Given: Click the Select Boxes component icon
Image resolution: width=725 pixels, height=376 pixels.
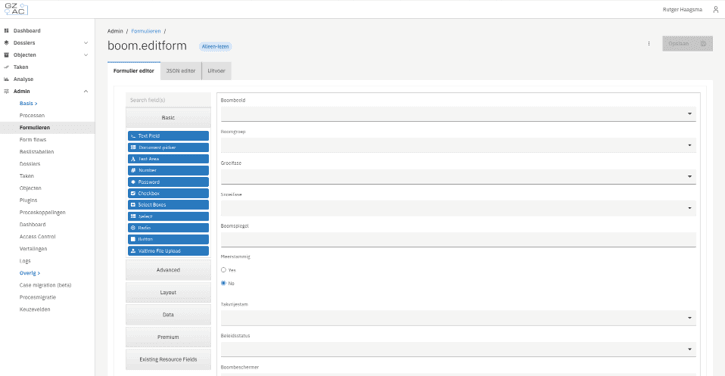Looking at the screenshot, I should click(x=133, y=205).
